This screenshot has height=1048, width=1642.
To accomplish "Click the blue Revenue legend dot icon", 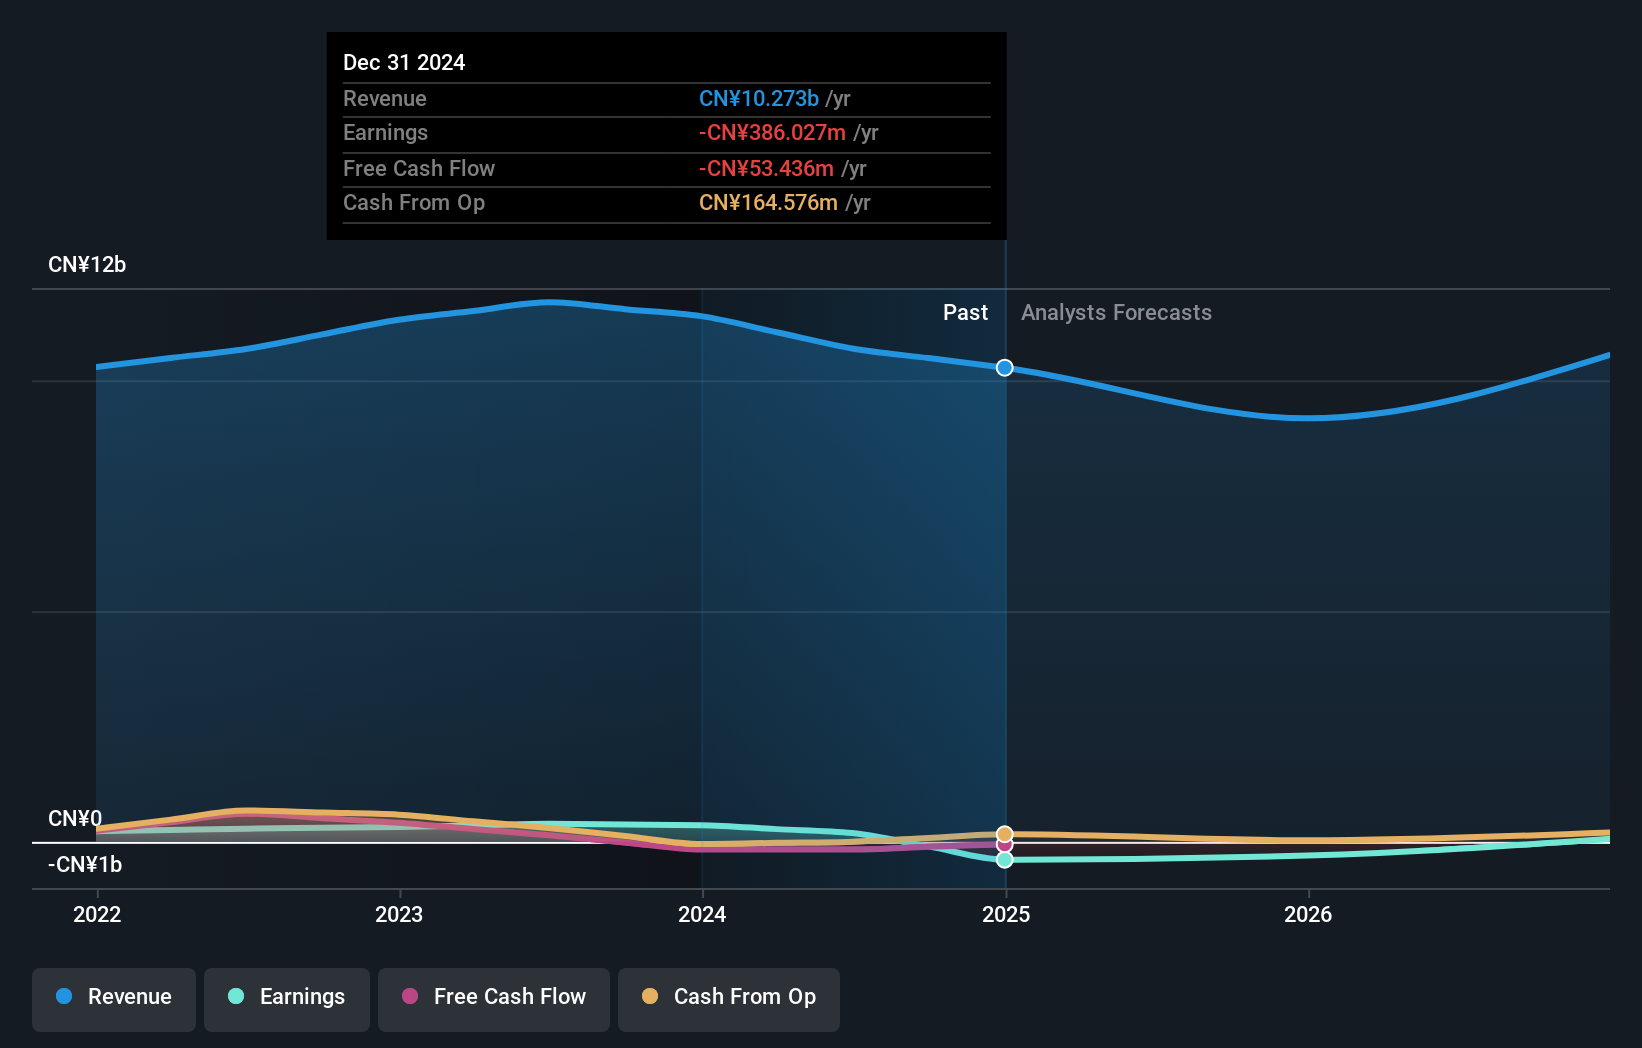I will [x=62, y=997].
